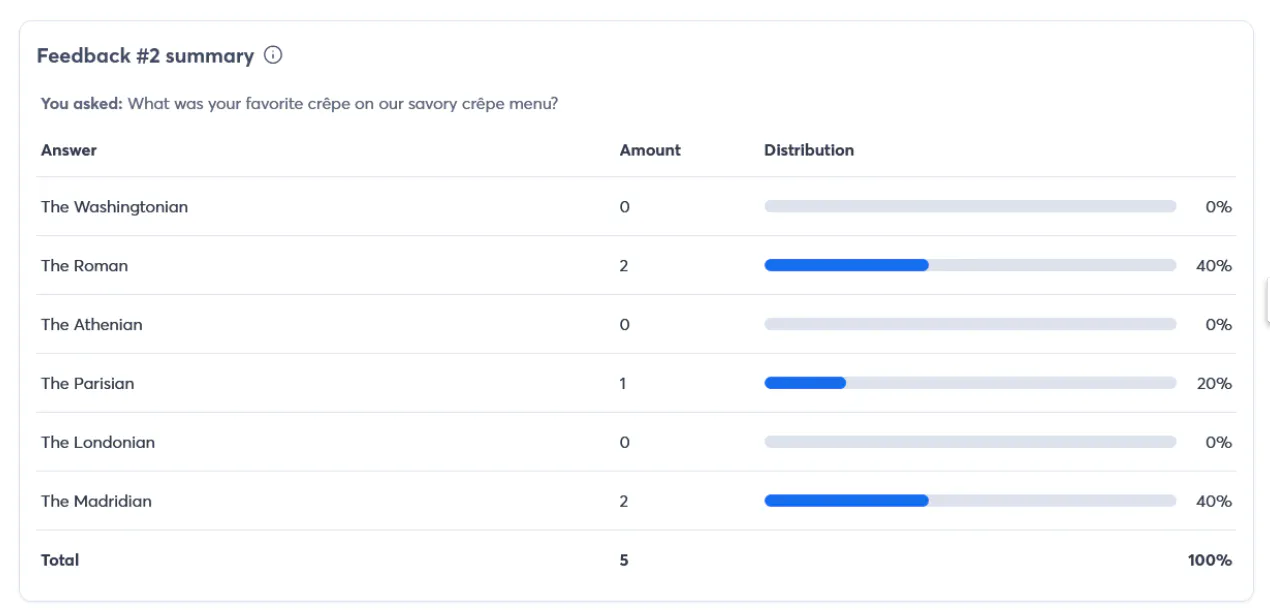Select The Londonian answer label
The height and width of the screenshot is (614, 1270).
click(x=97, y=442)
